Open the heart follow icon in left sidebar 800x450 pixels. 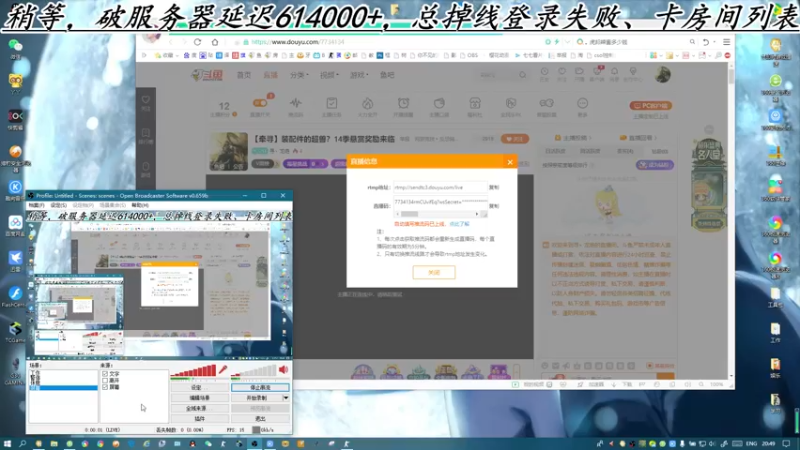(146, 100)
